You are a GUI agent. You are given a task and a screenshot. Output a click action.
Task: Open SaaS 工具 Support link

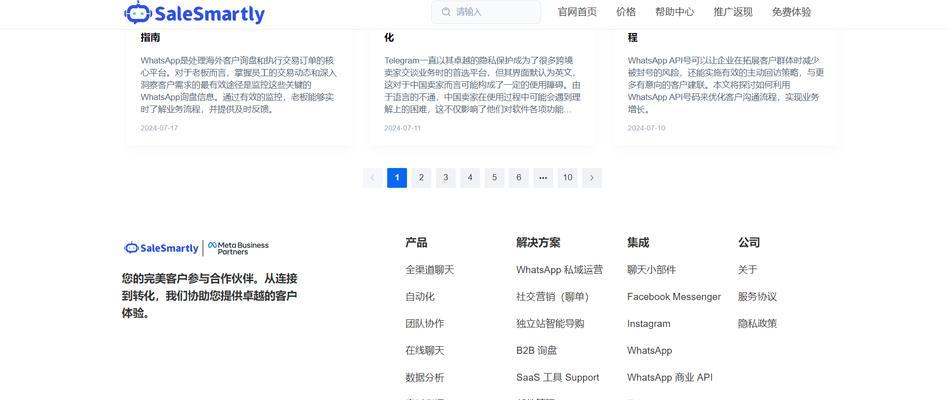(557, 378)
